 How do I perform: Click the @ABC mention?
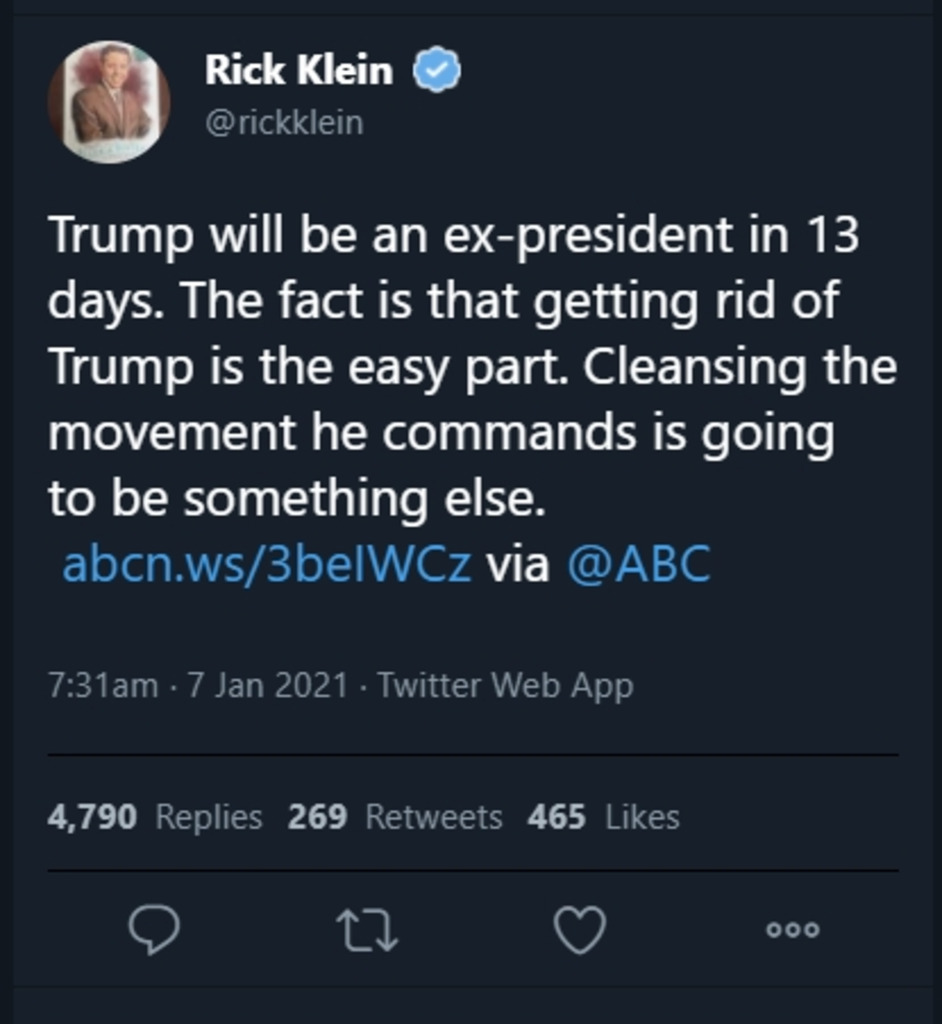[638, 565]
